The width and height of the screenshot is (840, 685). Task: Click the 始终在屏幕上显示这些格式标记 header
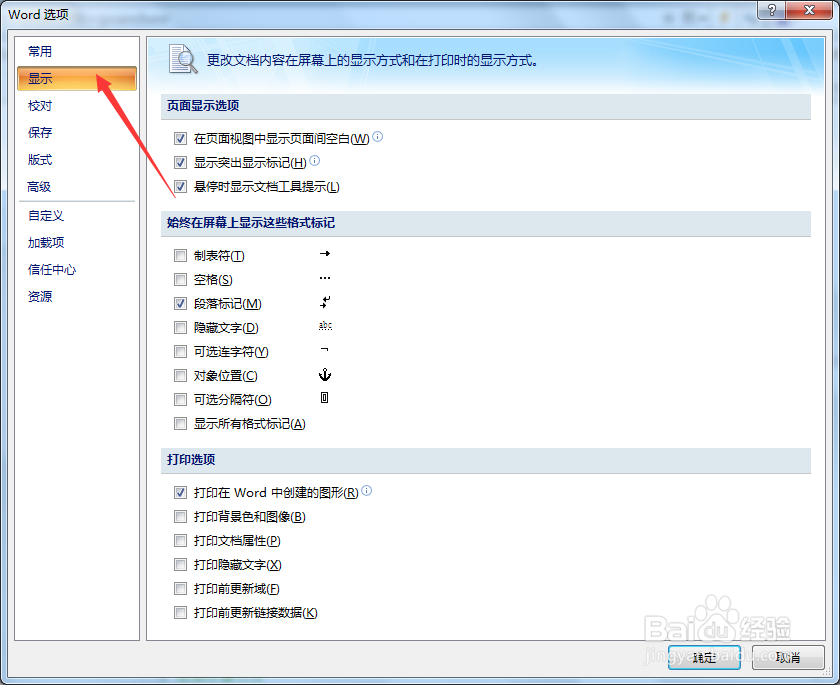(485, 223)
